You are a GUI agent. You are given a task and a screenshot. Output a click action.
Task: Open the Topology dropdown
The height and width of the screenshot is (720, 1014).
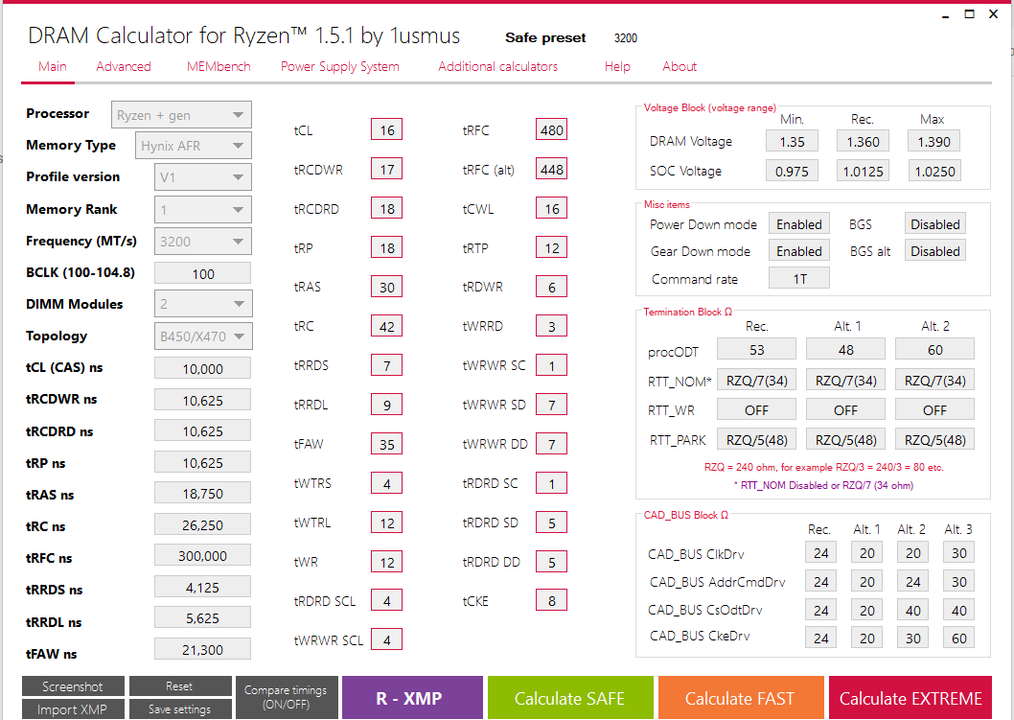[203, 336]
